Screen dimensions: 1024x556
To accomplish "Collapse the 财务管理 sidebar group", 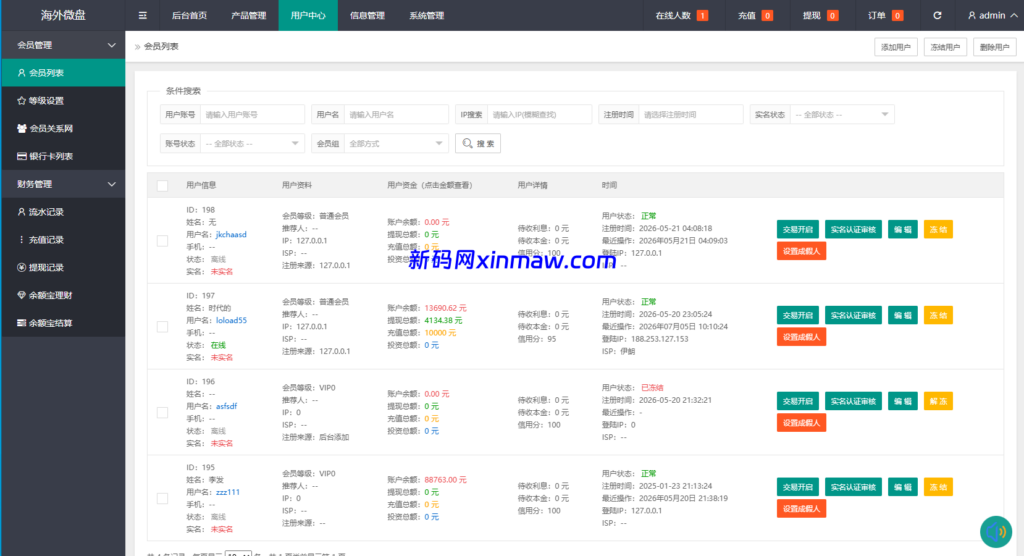I will pos(63,184).
